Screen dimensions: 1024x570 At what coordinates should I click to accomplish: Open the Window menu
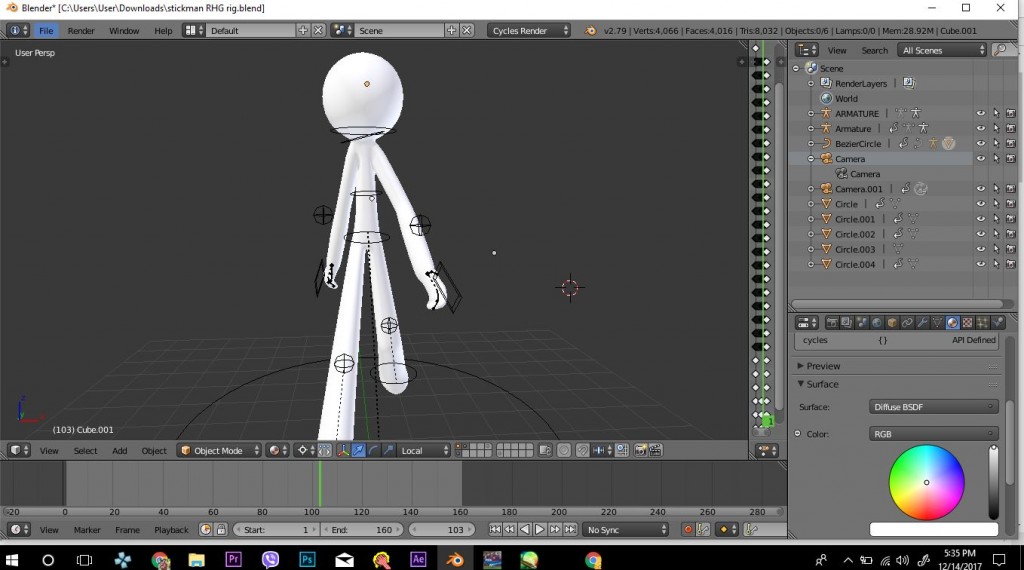click(x=124, y=31)
